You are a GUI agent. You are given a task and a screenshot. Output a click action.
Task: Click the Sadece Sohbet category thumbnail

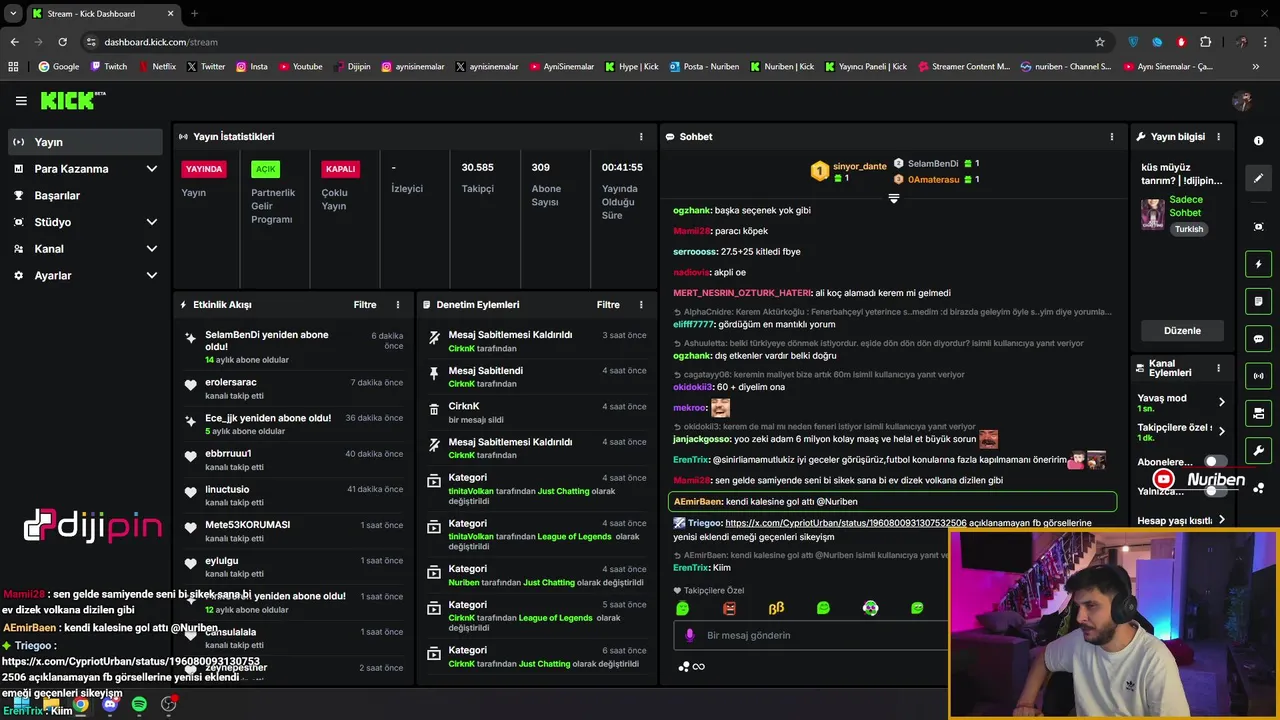pos(1153,214)
